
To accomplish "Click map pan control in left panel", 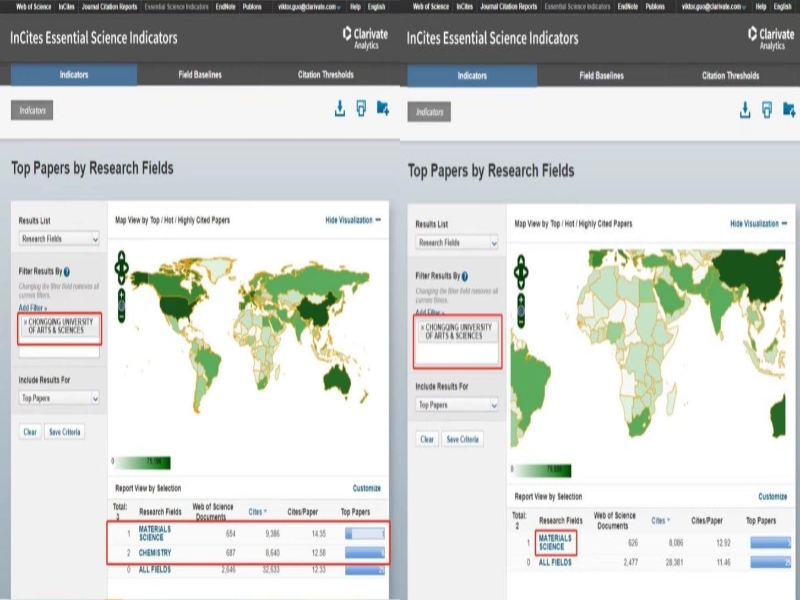I will pos(122,266).
